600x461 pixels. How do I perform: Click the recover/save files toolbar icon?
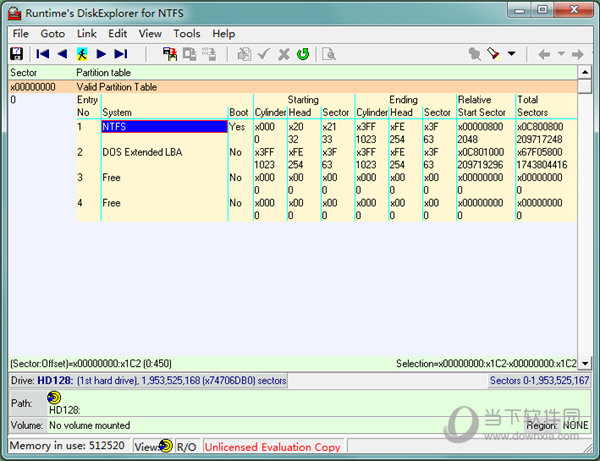point(170,54)
